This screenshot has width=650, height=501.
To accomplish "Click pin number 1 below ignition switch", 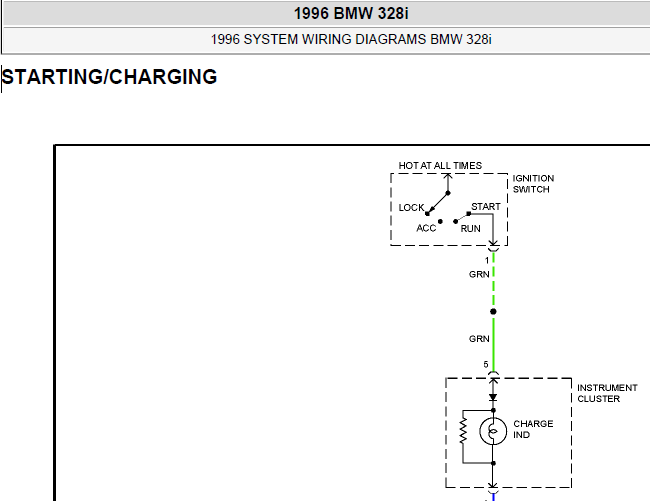I will point(487,261).
